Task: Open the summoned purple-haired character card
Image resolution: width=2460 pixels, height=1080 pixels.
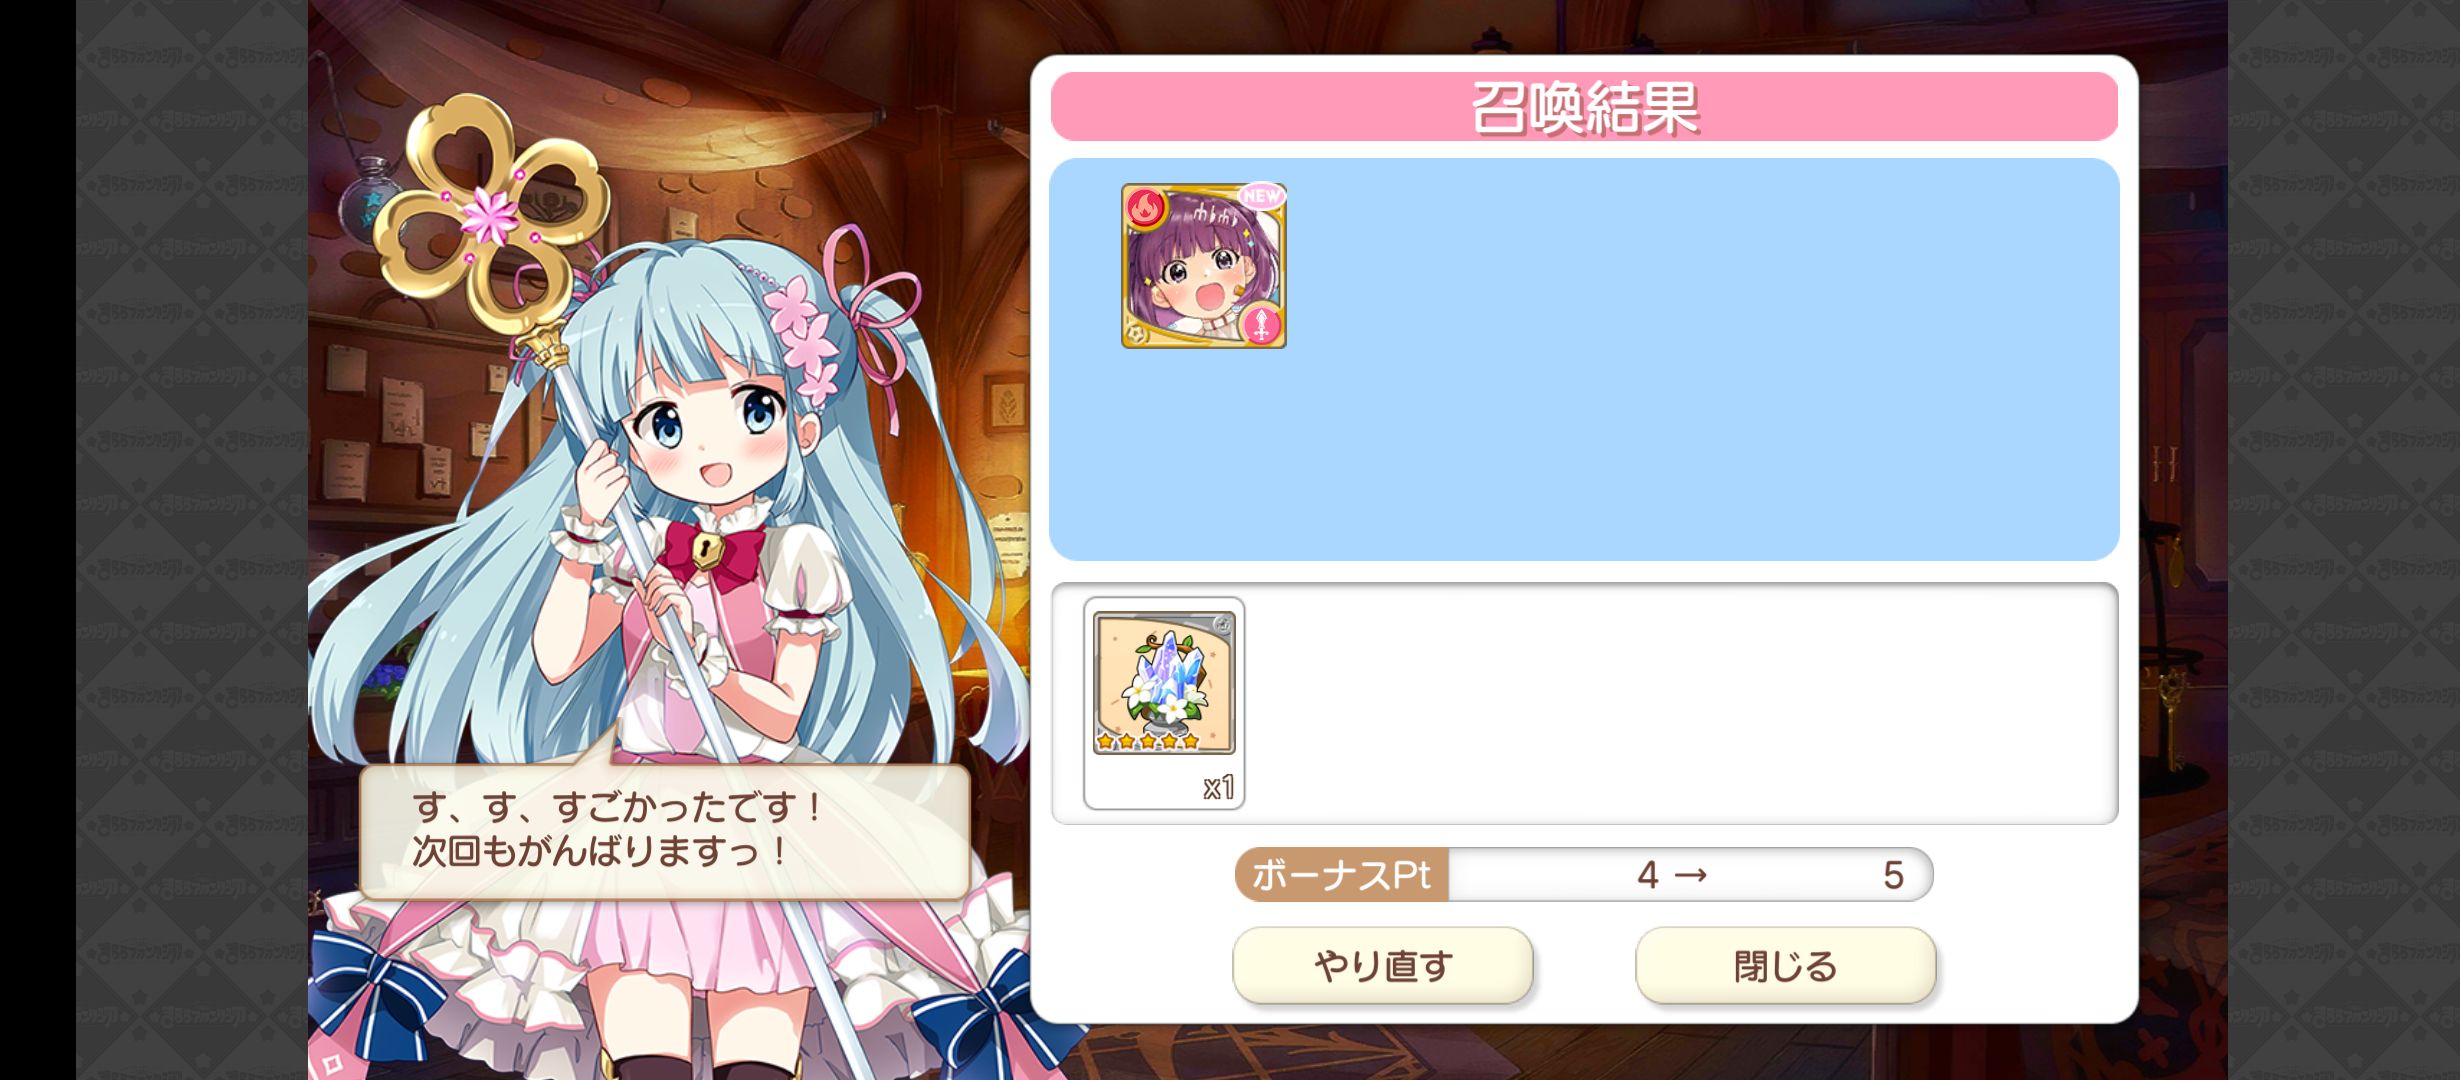Action: (1204, 266)
